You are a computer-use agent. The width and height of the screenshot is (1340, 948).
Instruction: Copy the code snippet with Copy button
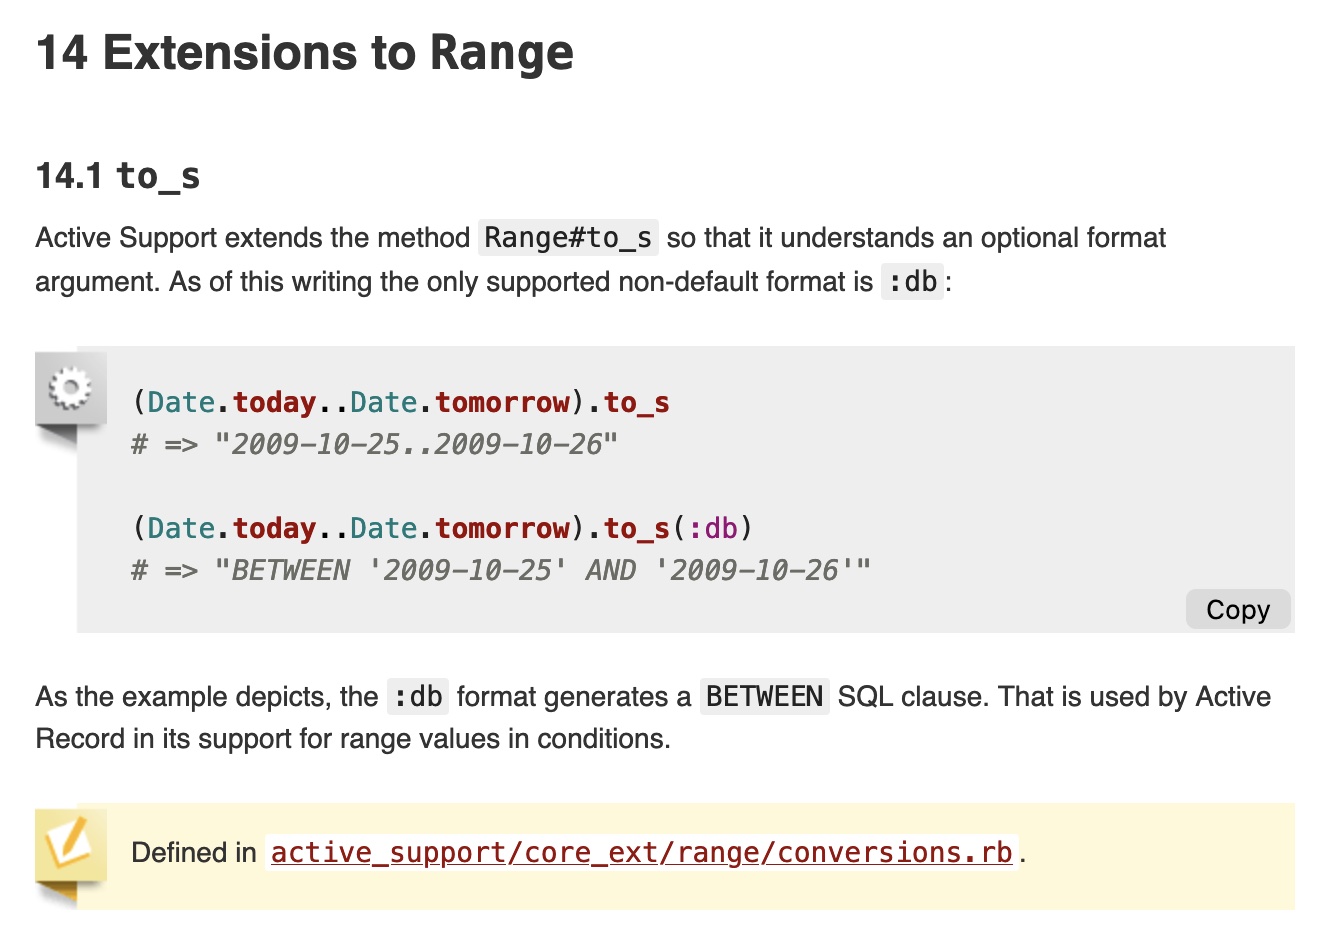[x=1238, y=609]
